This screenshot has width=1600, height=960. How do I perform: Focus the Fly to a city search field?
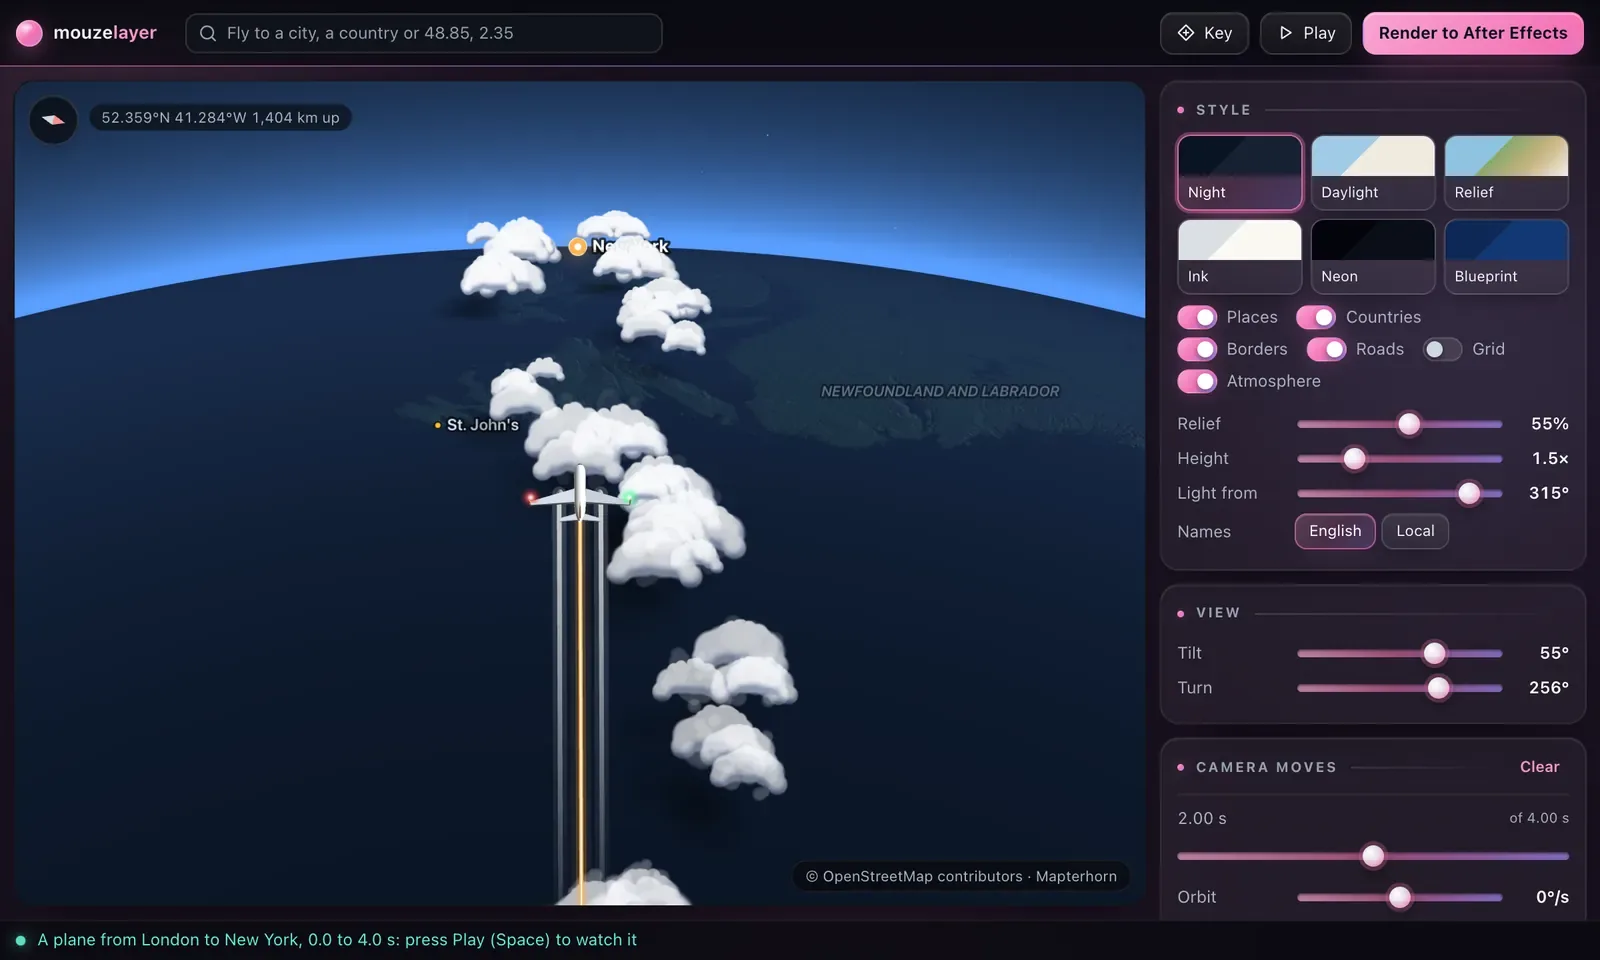(424, 33)
